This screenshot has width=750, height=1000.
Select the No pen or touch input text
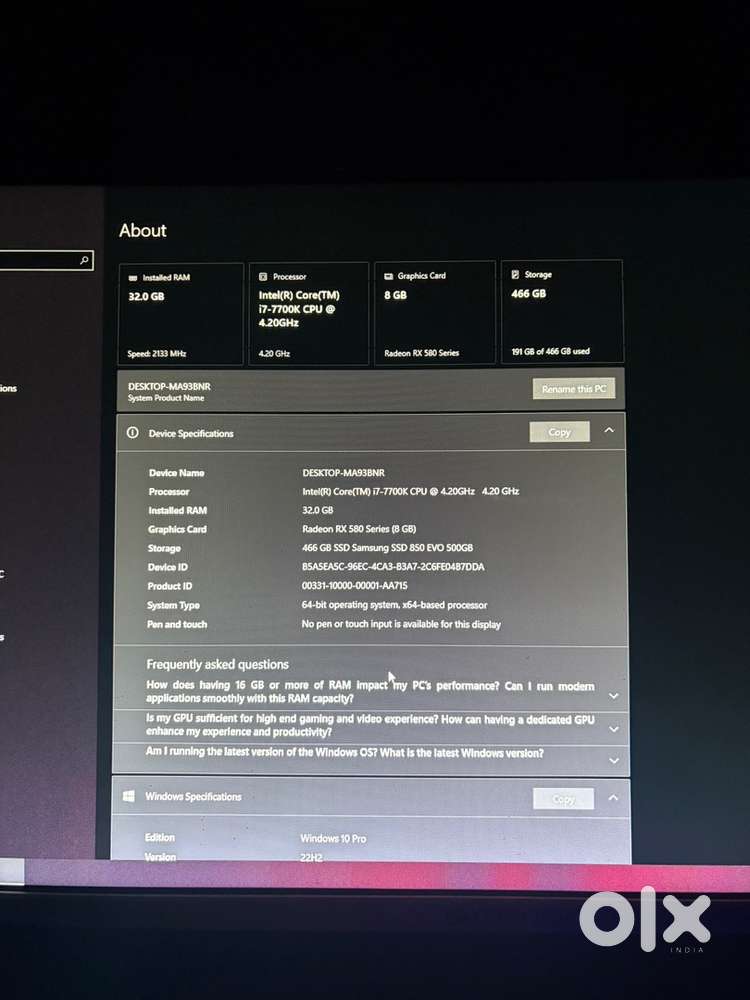click(401, 624)
